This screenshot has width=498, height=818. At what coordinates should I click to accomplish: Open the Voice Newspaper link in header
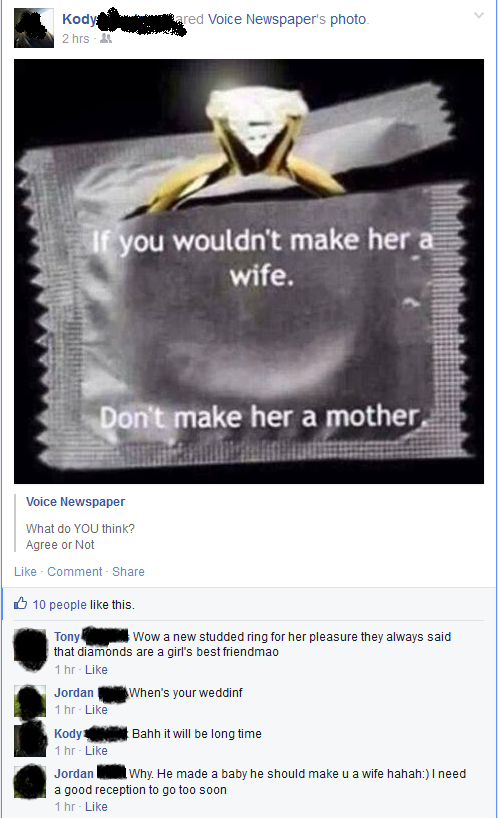click(x=266, y=19)
